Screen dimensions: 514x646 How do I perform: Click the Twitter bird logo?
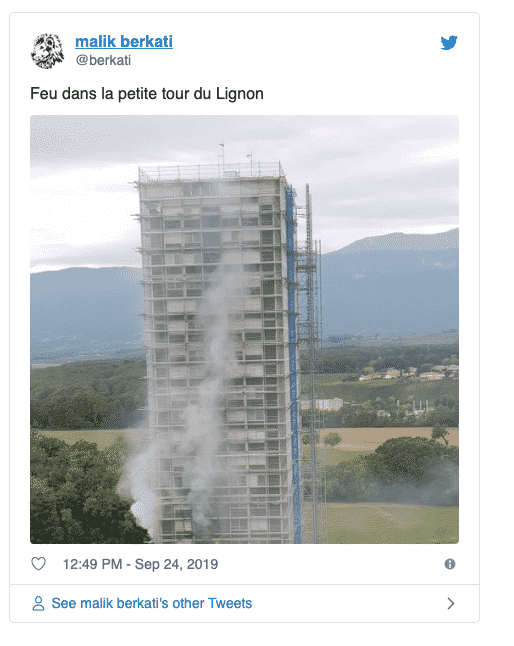[449, 43]
